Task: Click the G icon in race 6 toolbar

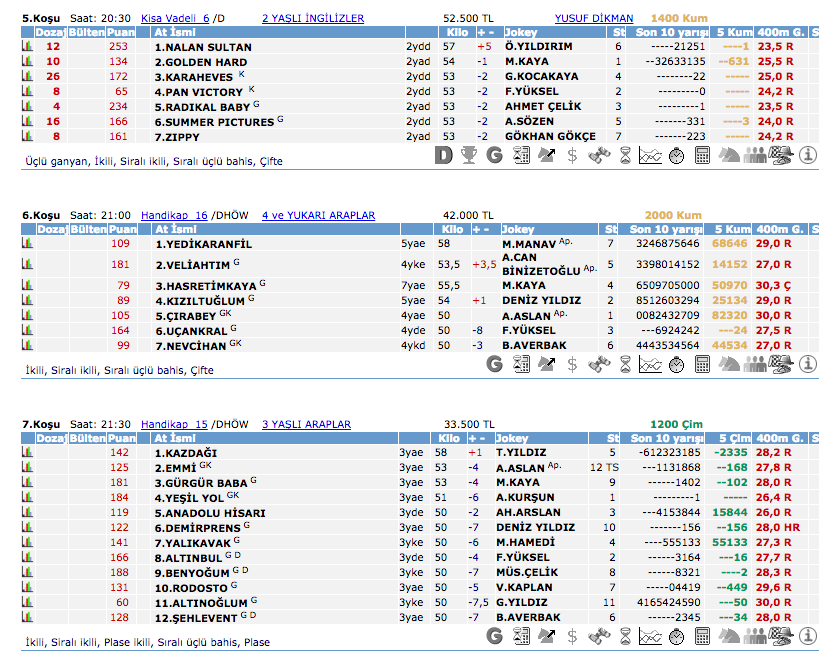Action: pos(494,365)
